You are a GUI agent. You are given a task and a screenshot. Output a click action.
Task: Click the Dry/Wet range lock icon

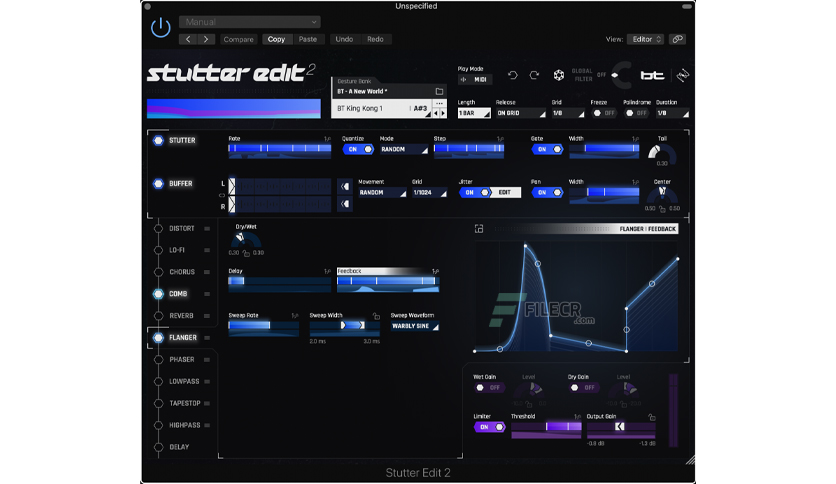(246, 253)
